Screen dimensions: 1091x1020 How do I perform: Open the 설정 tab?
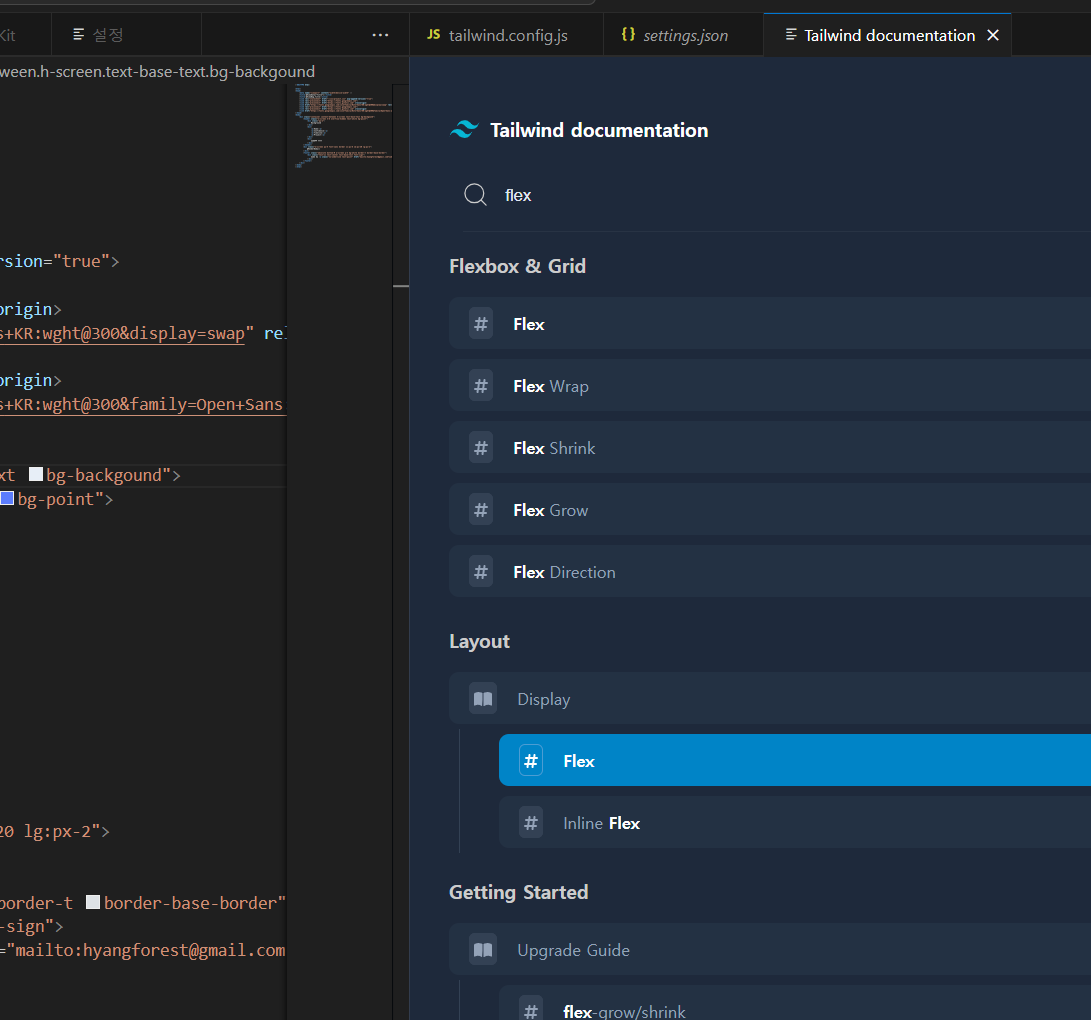tap(126, 35)
